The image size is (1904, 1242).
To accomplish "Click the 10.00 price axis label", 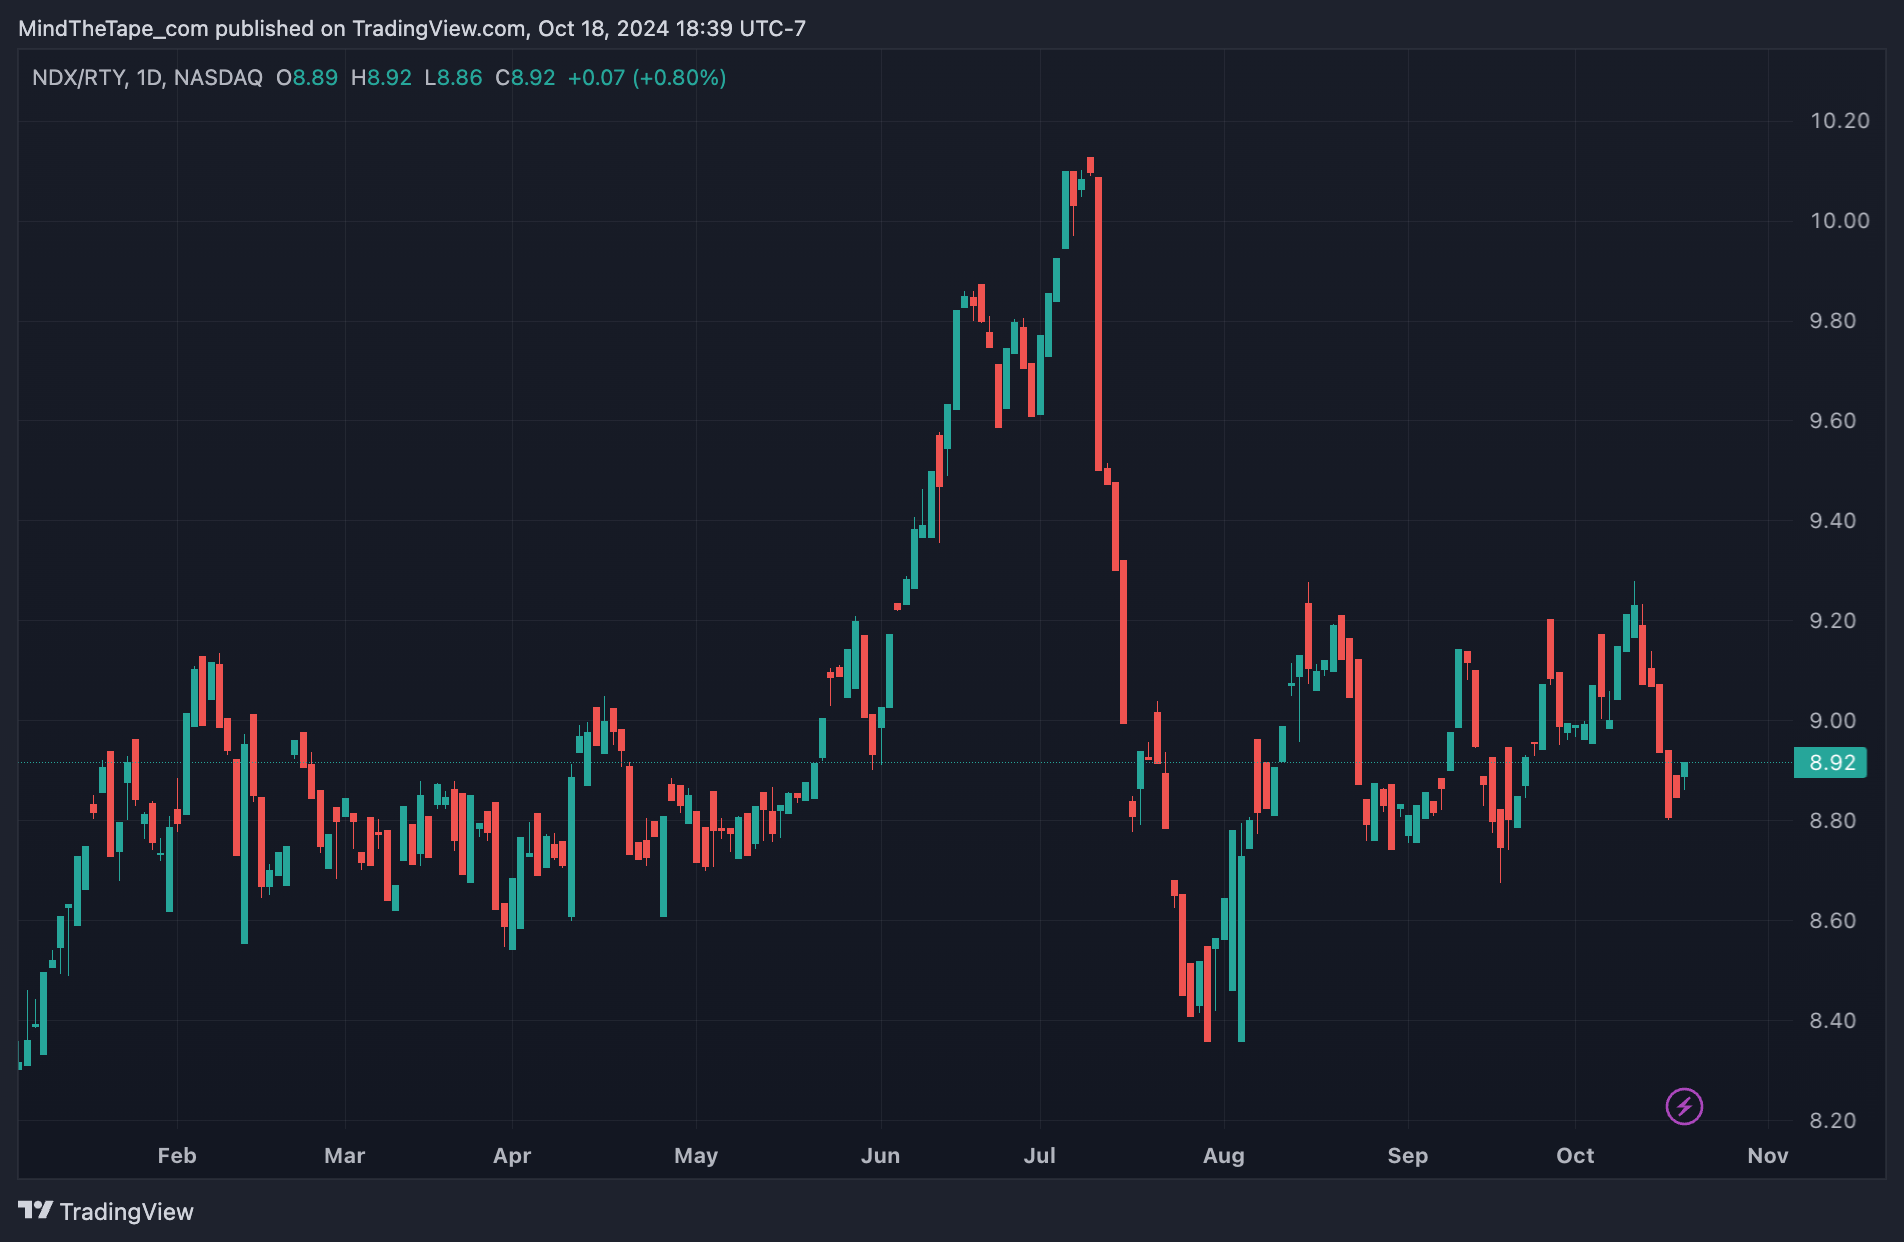I will [1839, 221].
